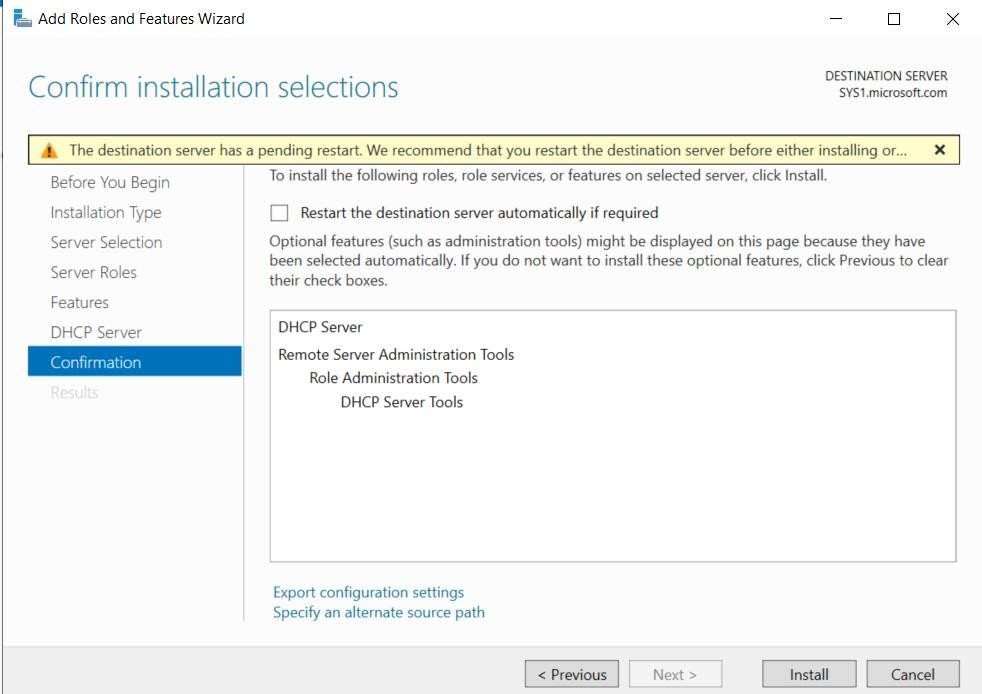This screenshot has height=694, width=982.
Task: Click the wizard icon in title bar
Action: click(x=23, y=19)
